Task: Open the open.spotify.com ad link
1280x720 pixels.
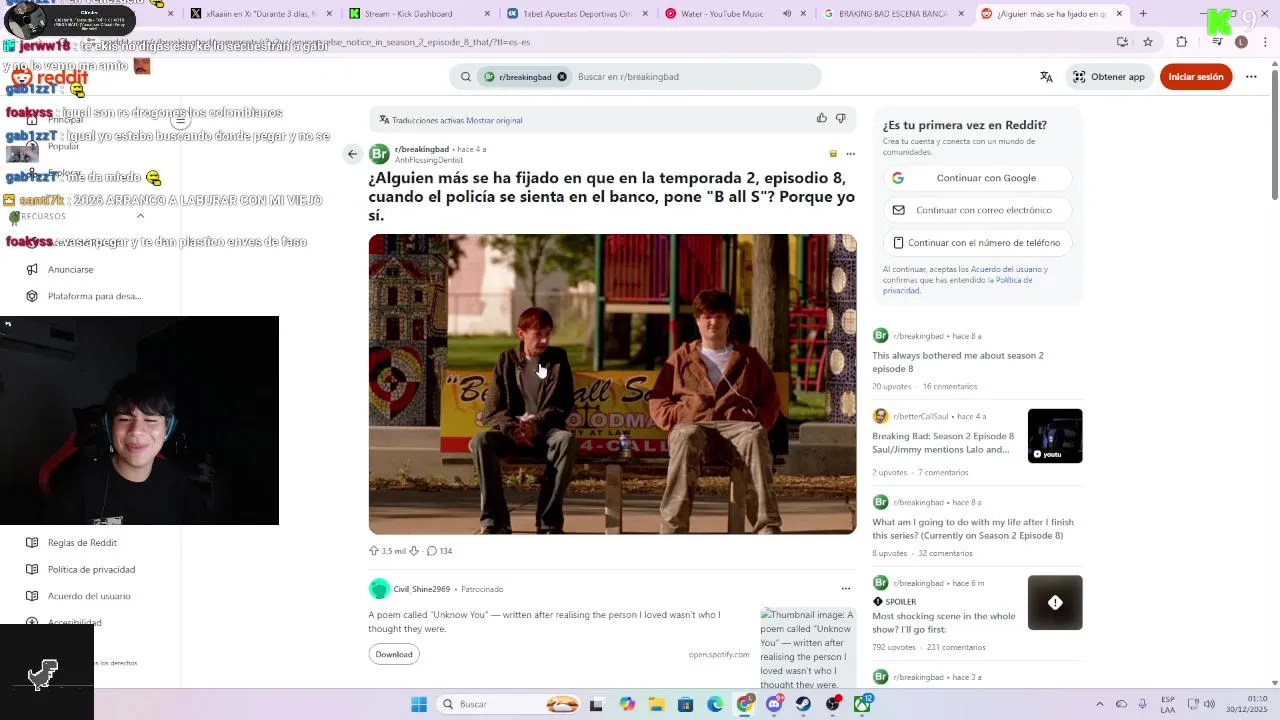Action: point(719,655)
